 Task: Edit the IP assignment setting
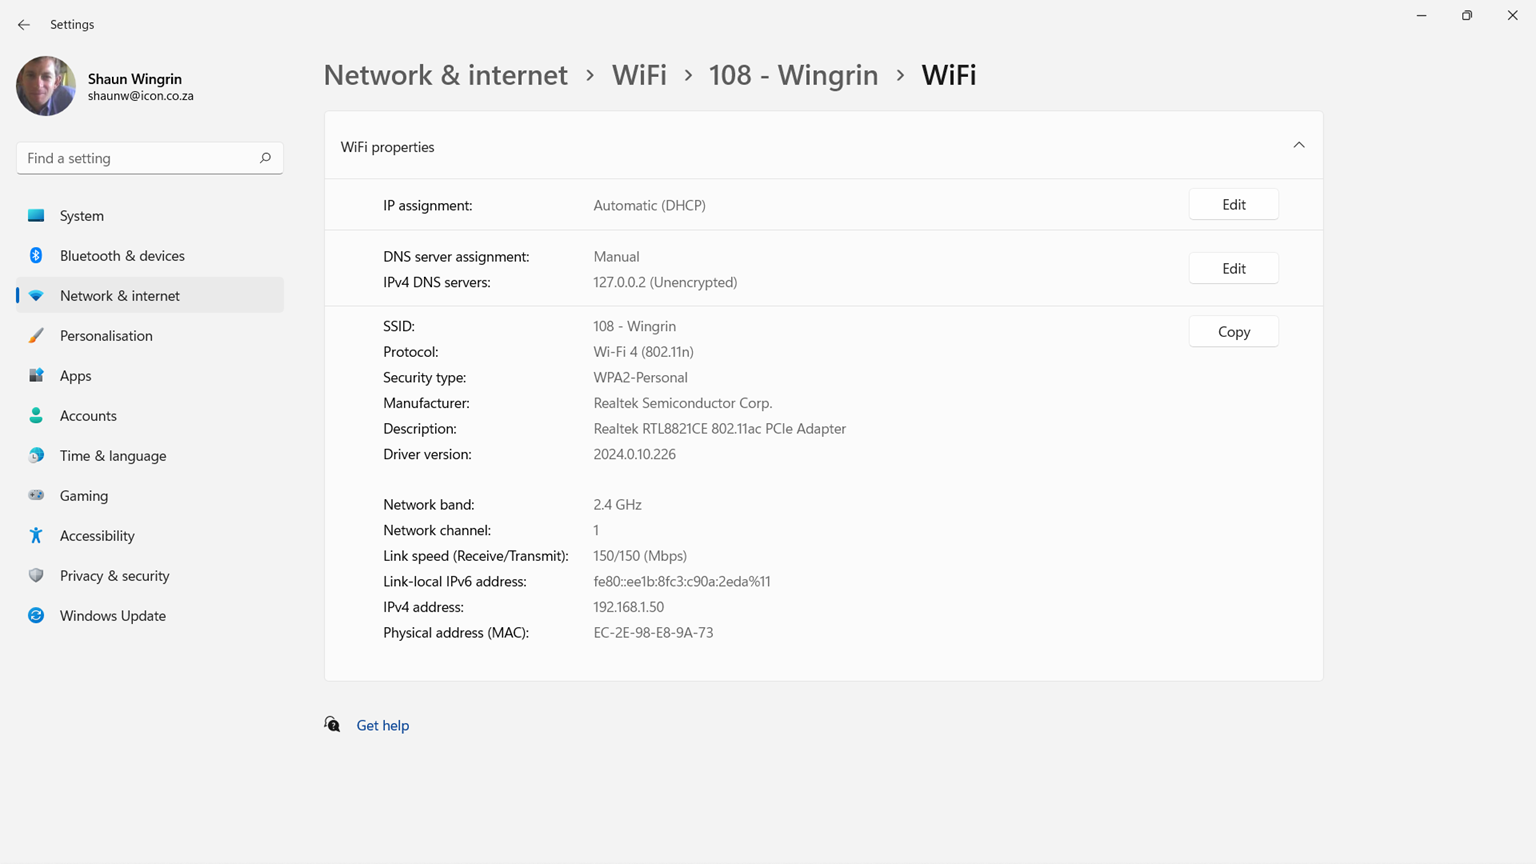[x=1233, y=205]
